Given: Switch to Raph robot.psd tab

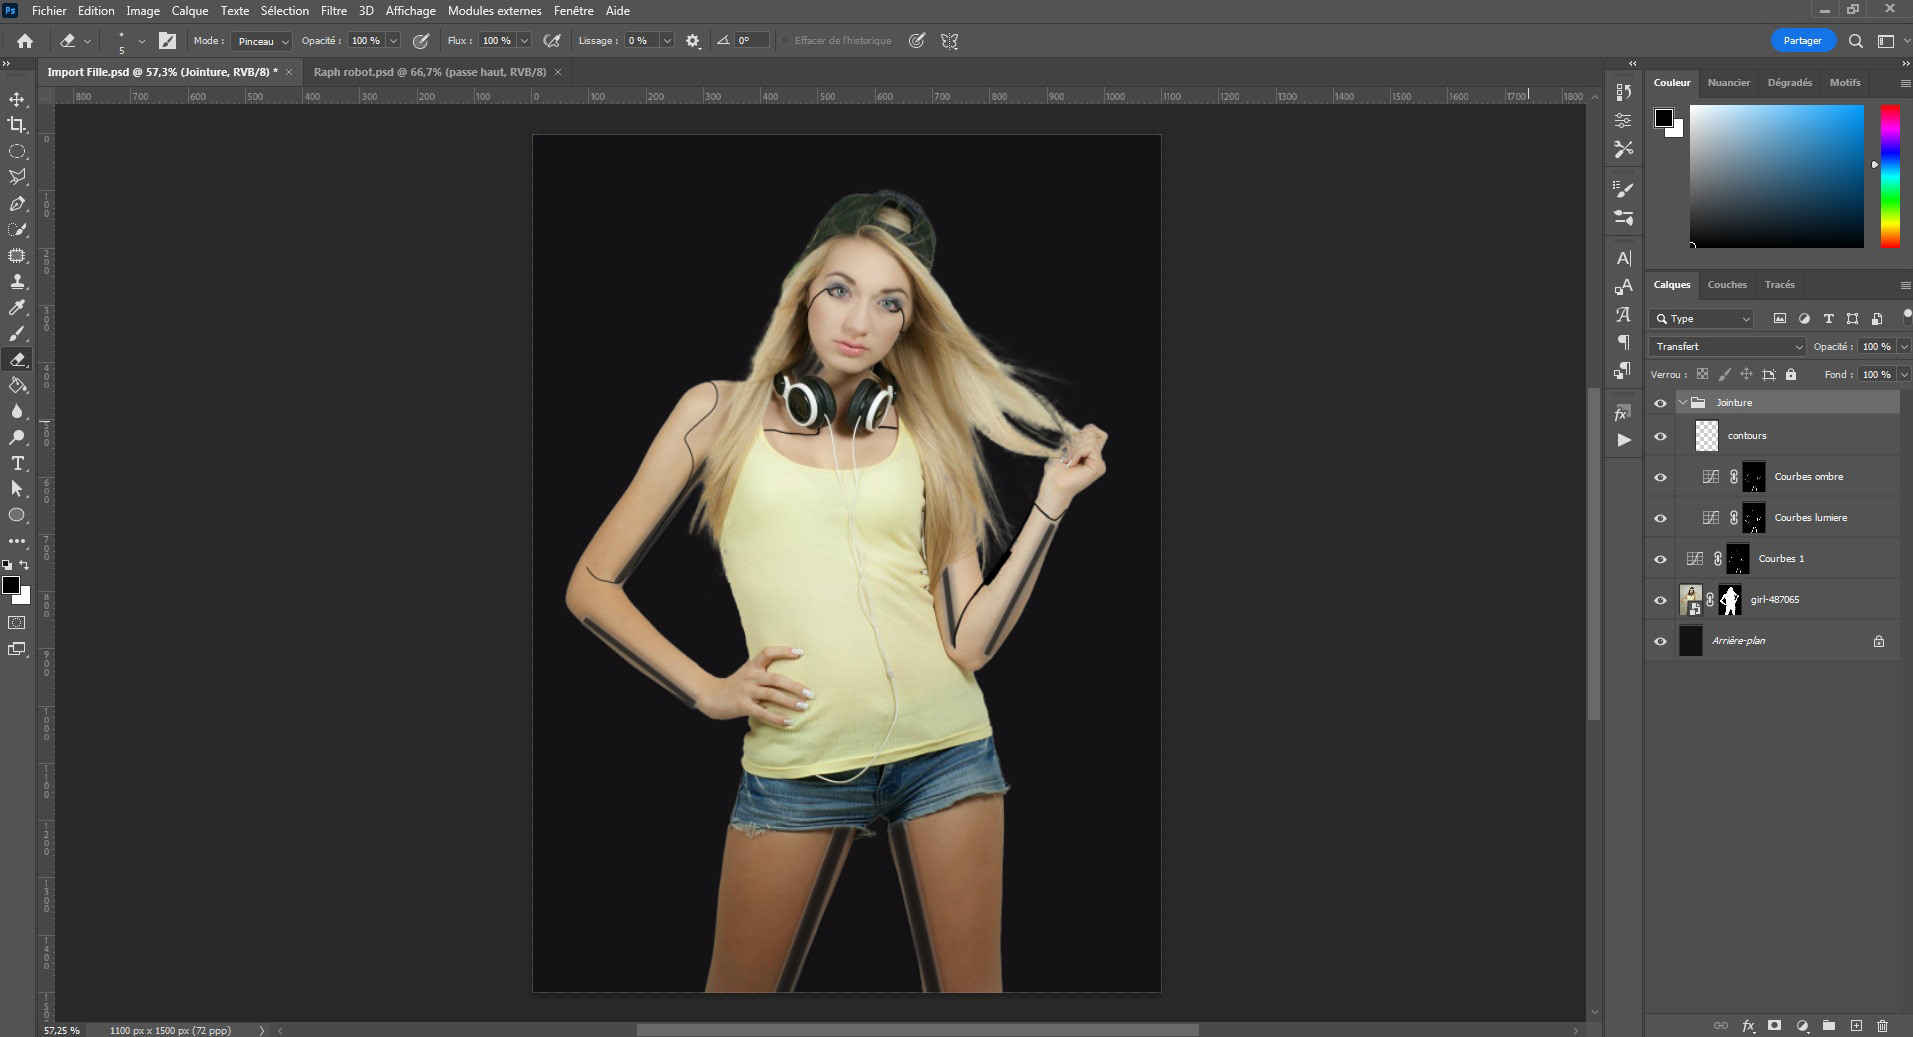Looking at the screenshot, I should [430, 72].
